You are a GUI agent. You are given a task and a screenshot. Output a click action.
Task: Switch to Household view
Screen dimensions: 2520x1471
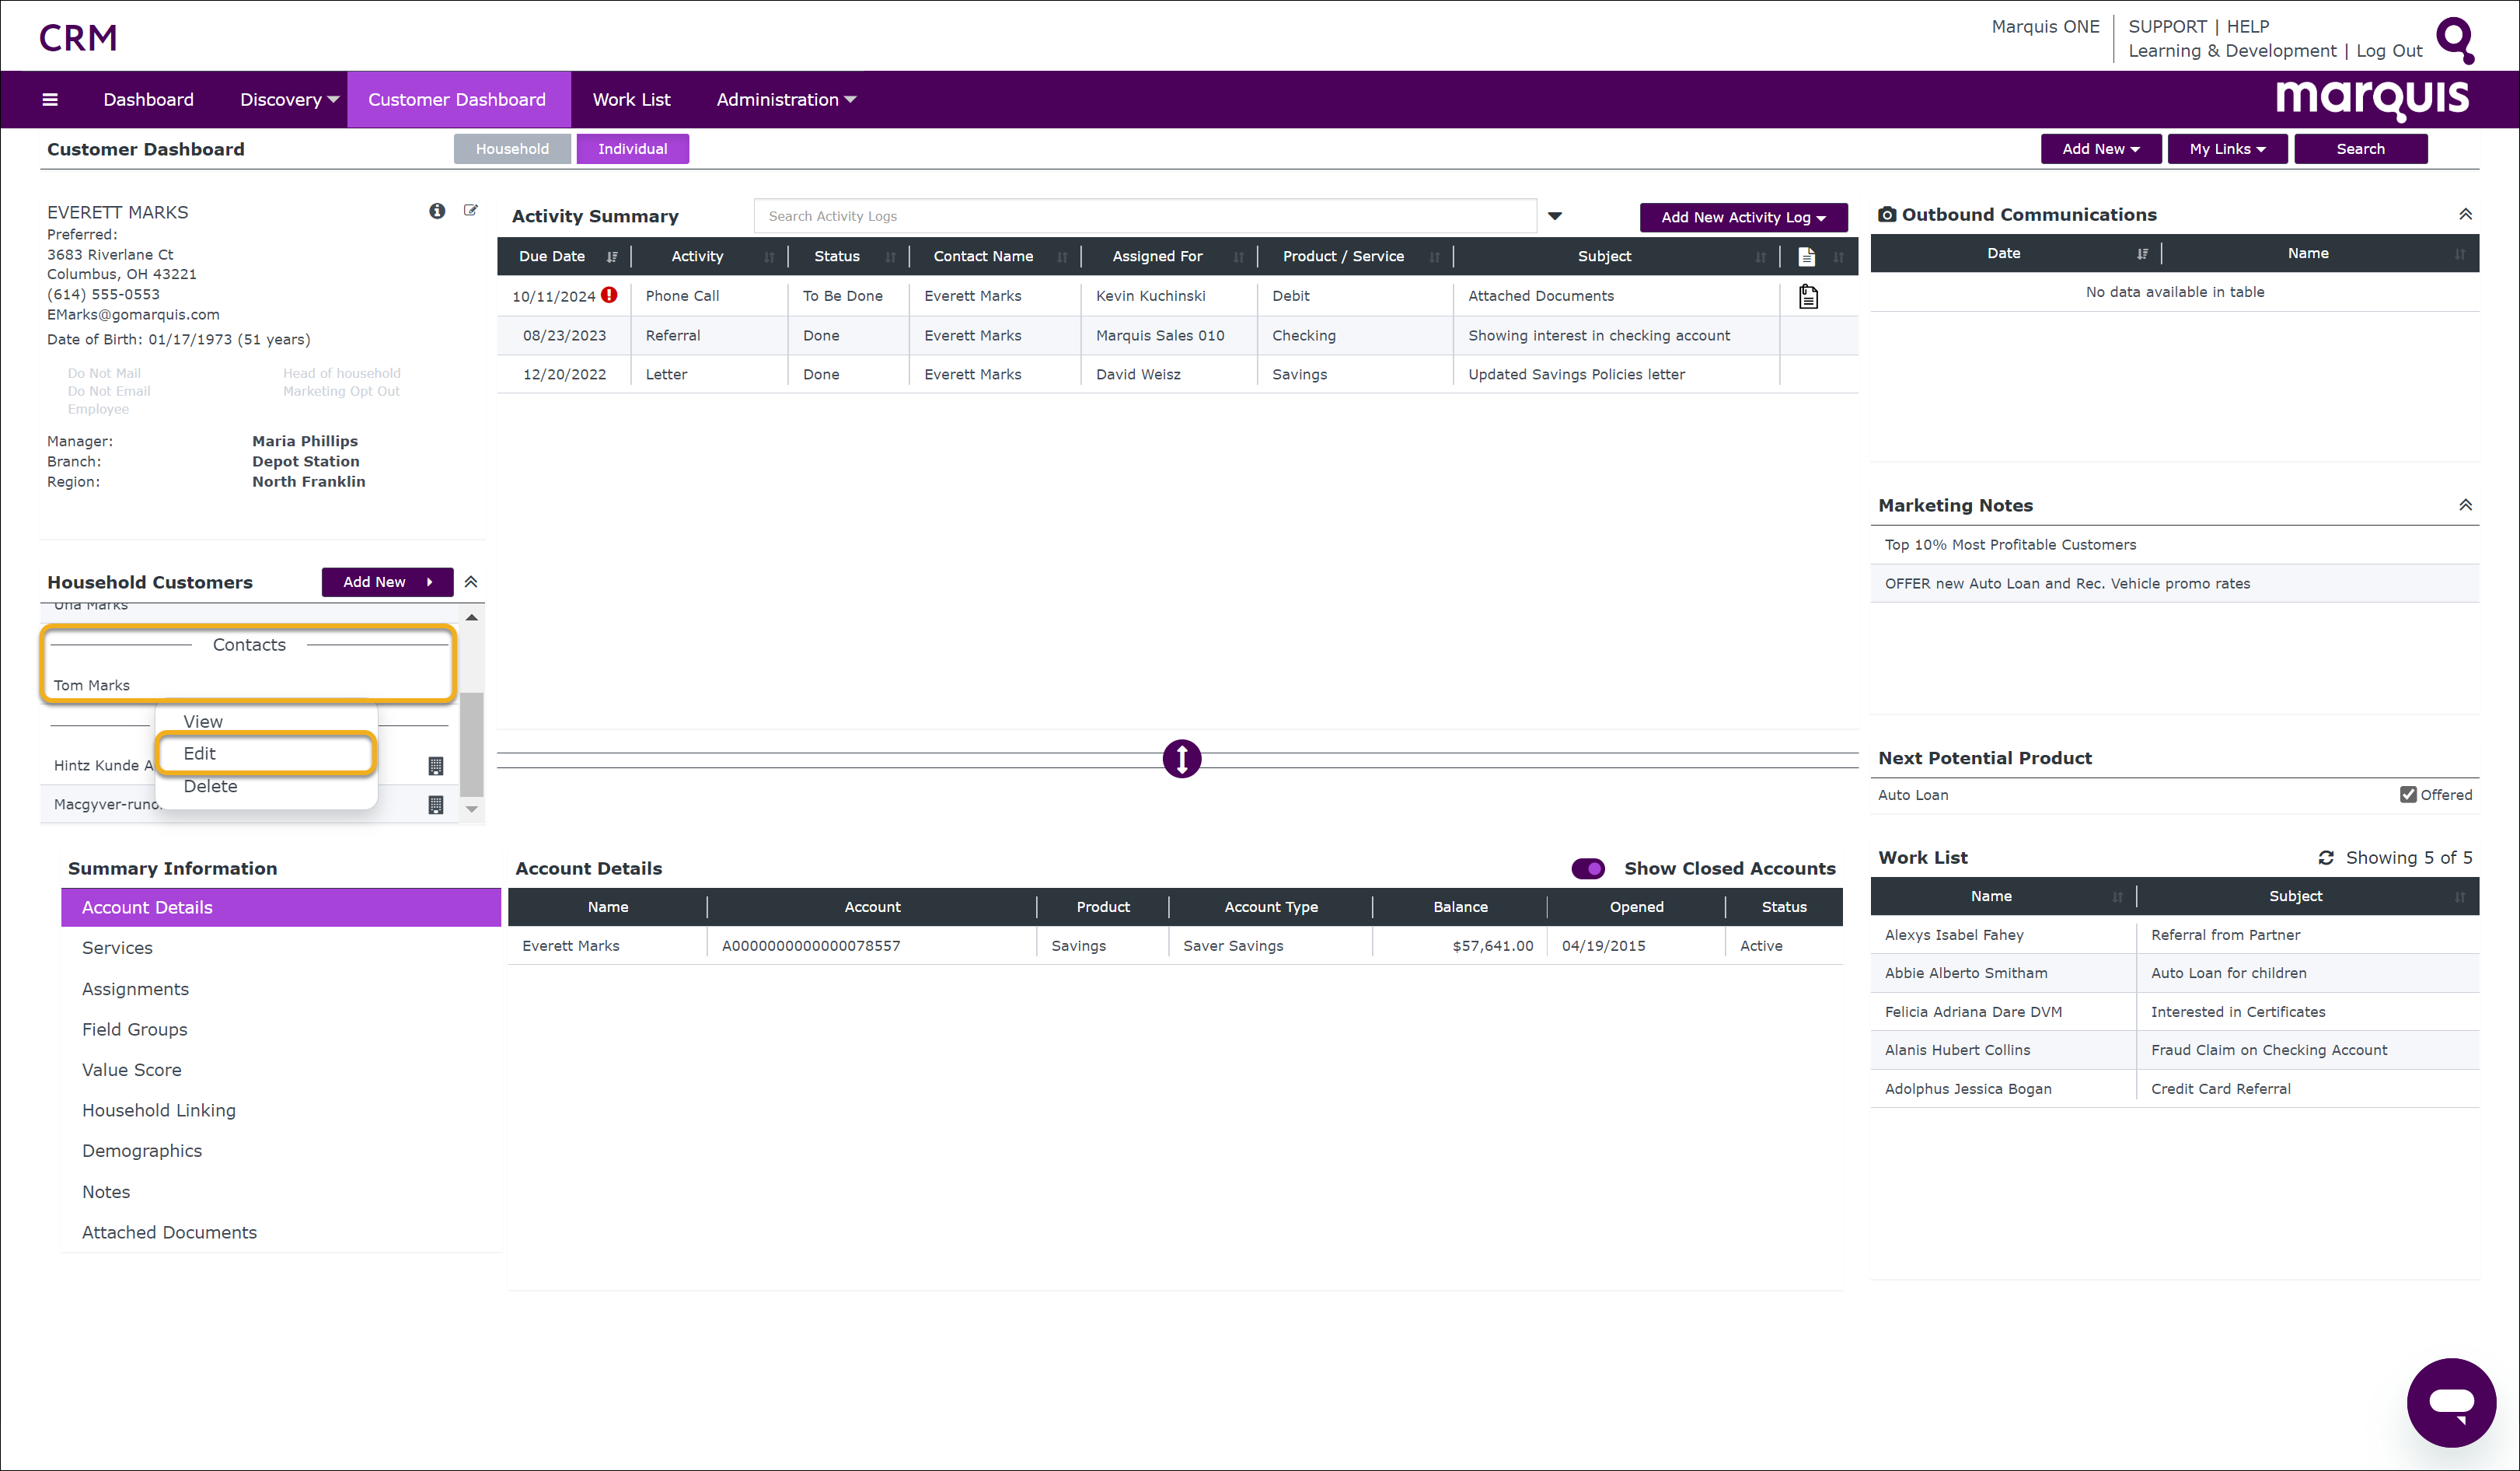point(512,149)
